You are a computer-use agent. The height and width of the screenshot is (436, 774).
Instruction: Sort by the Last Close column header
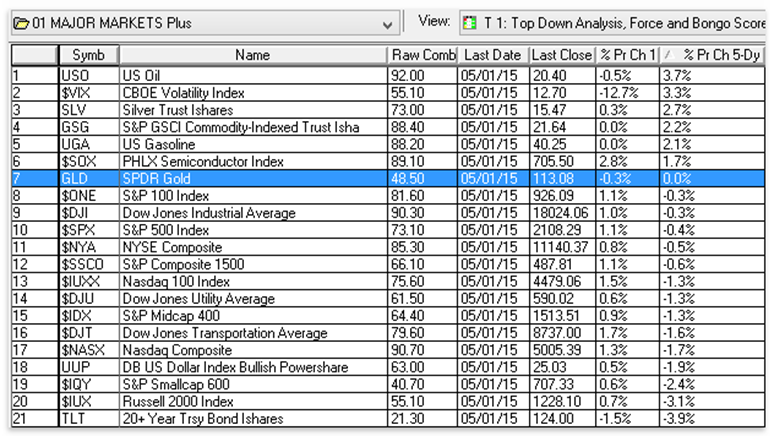[562, 55]
